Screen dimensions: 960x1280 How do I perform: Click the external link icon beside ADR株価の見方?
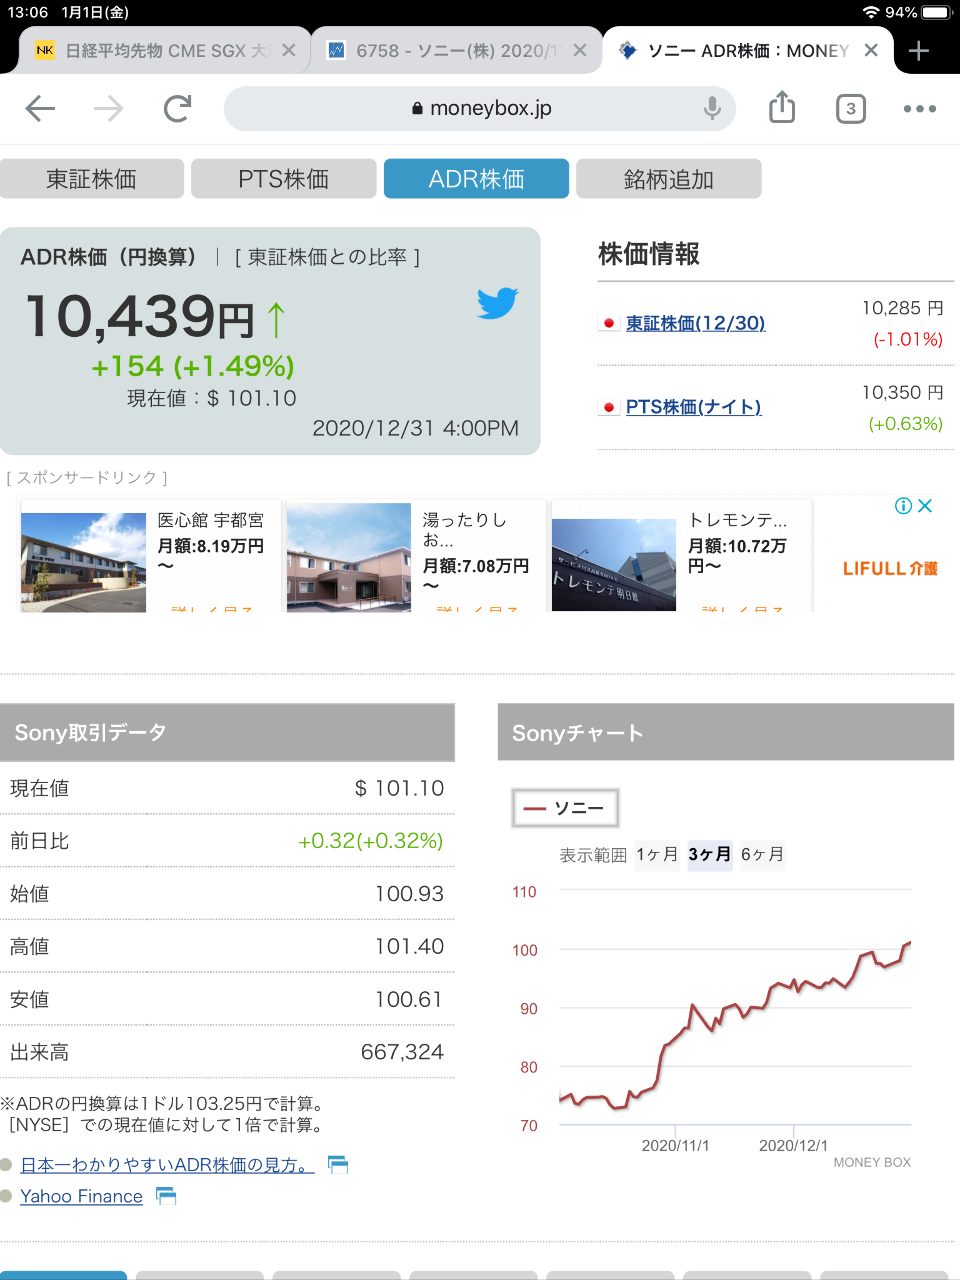coord(338,1164)
